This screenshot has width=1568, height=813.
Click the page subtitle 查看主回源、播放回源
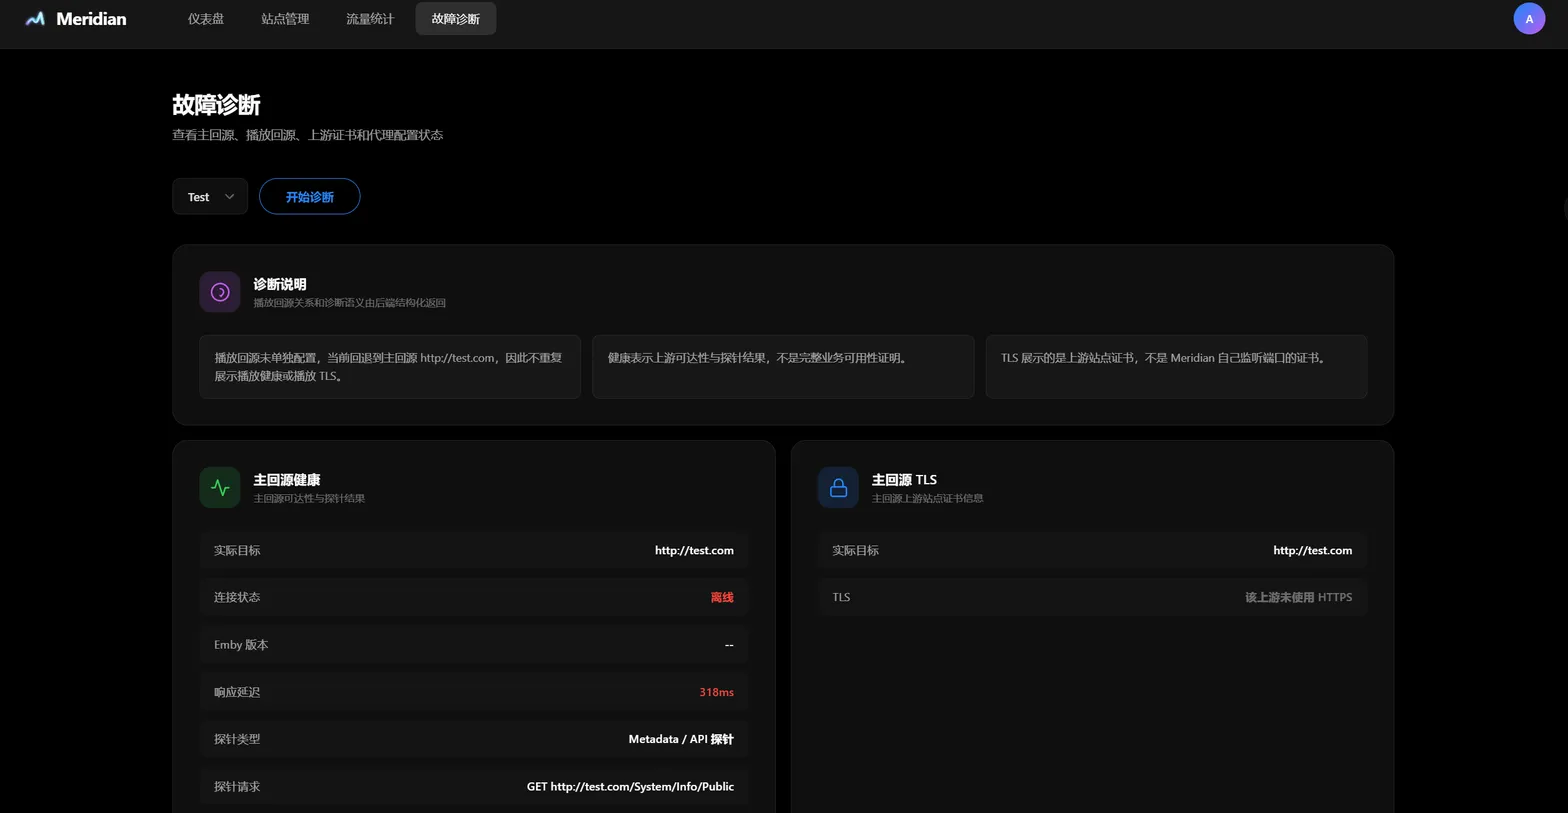click(x=308, y=135)
